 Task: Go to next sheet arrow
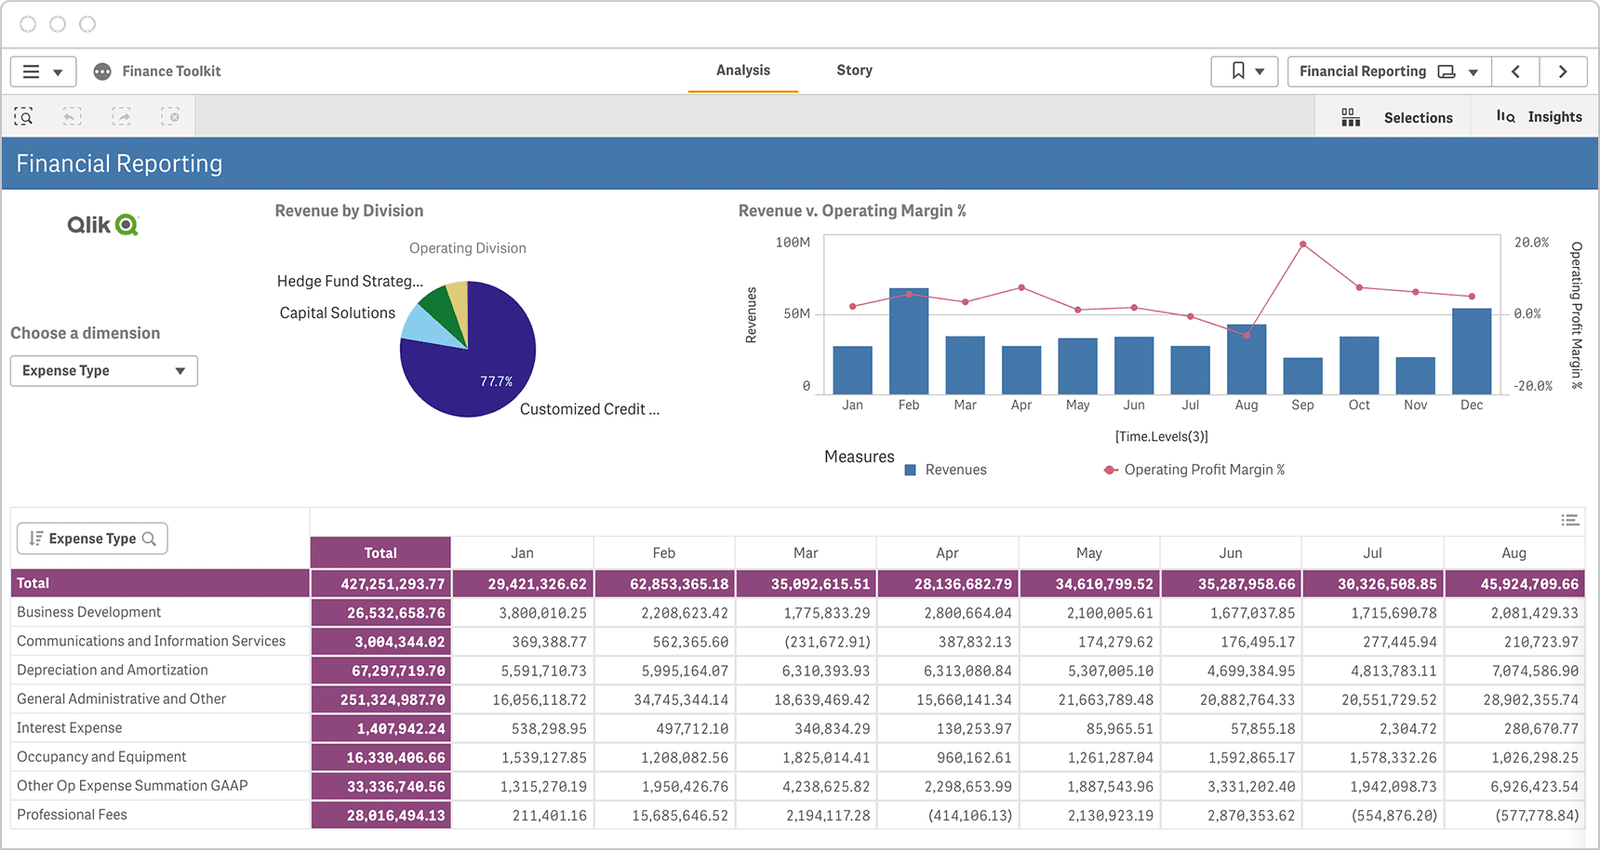[x=1562, y=71]
